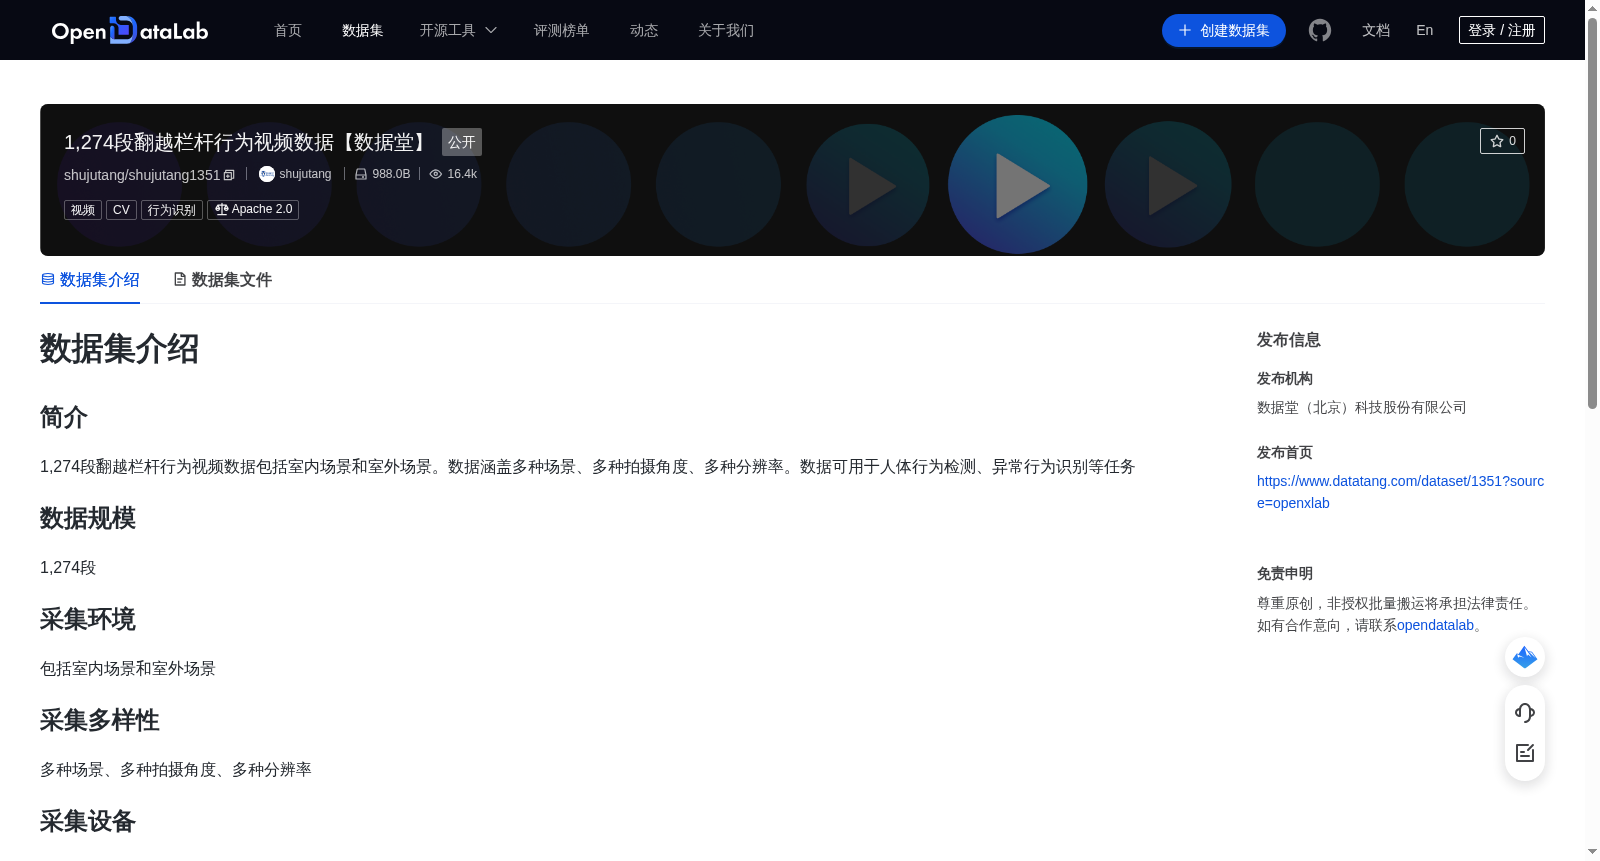The width and height of the screenshot is (1600, 861).
Task: Click the plus icon in 创建数据集 button
Action: pos(1185,30)
